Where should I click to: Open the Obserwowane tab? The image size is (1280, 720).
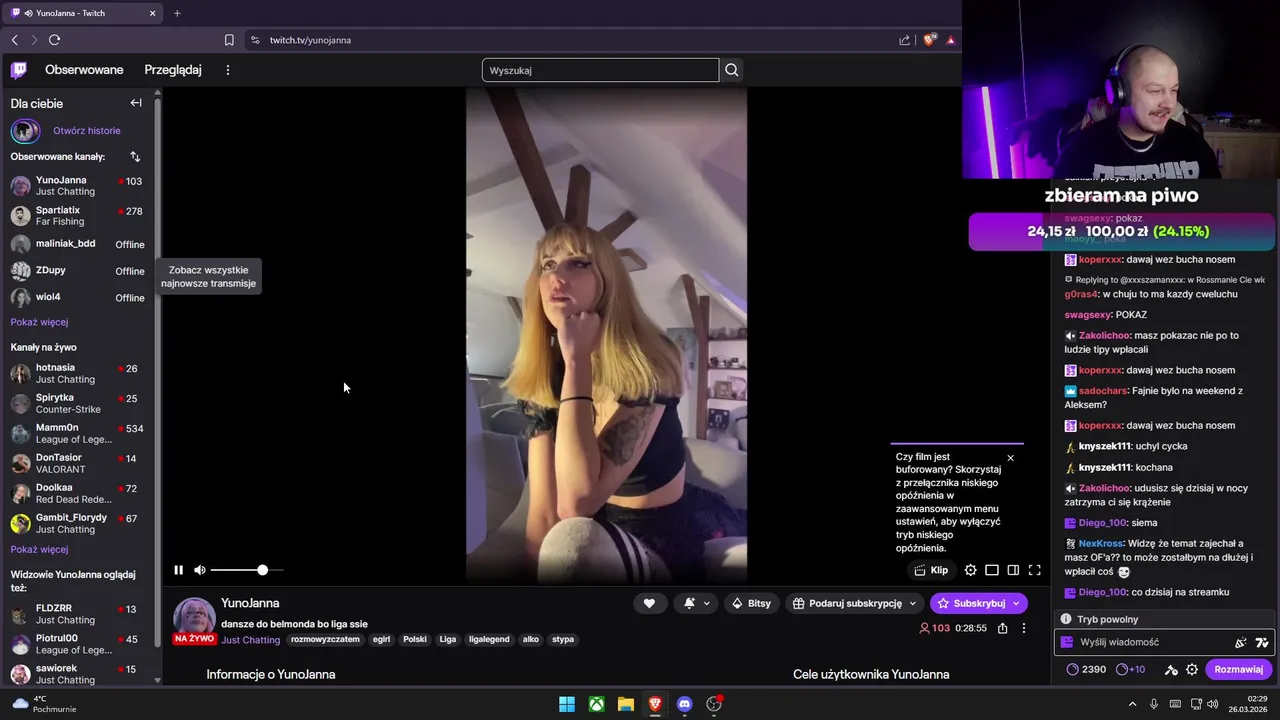click(x=84, y=70)
